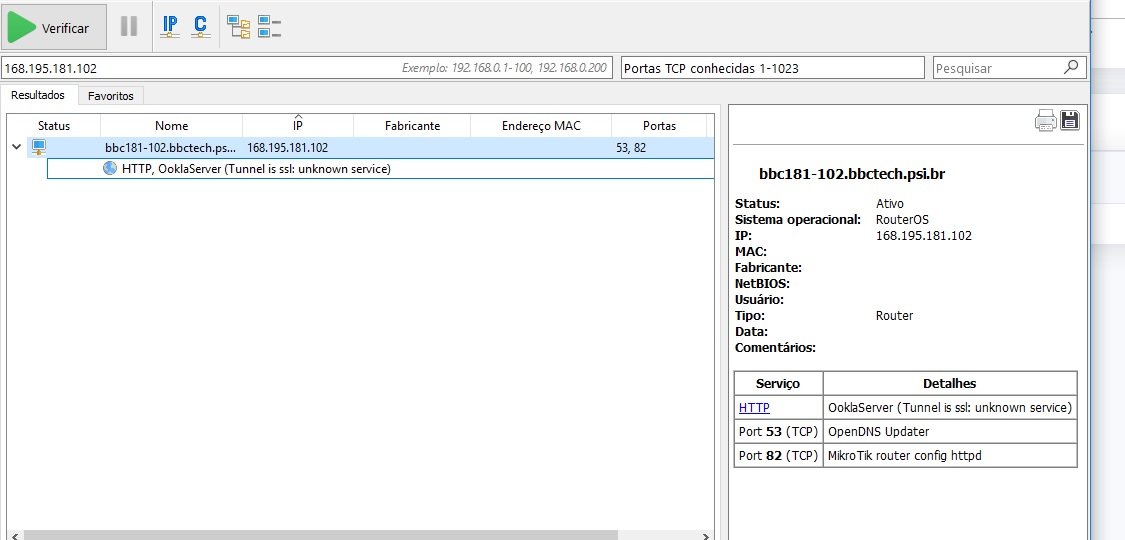Pause the scan with the pause icon

[x=129, y=27]
